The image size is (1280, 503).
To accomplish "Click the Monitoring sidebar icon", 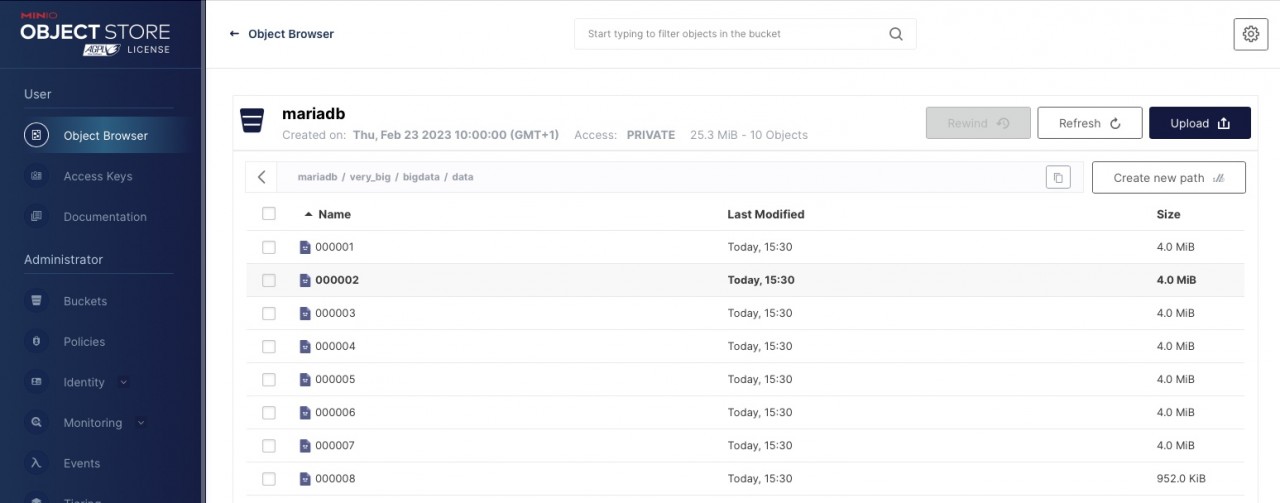I will coord(36,423).
